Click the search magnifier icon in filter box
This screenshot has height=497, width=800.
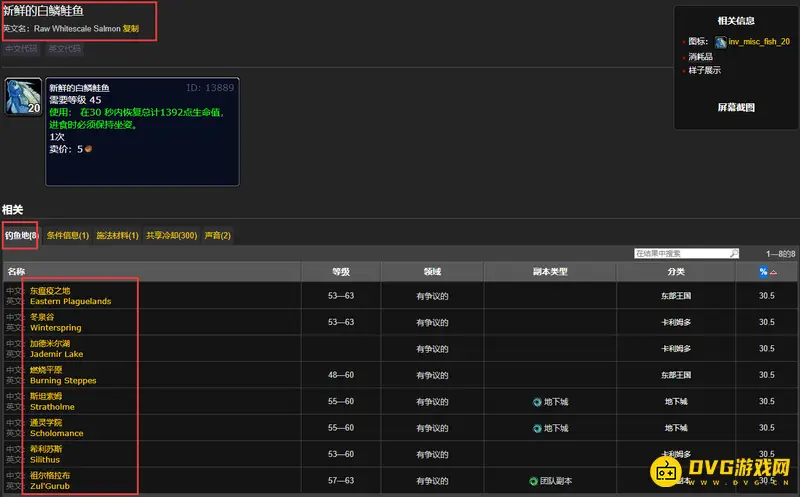pyautogui.click(x=734, y=253)
